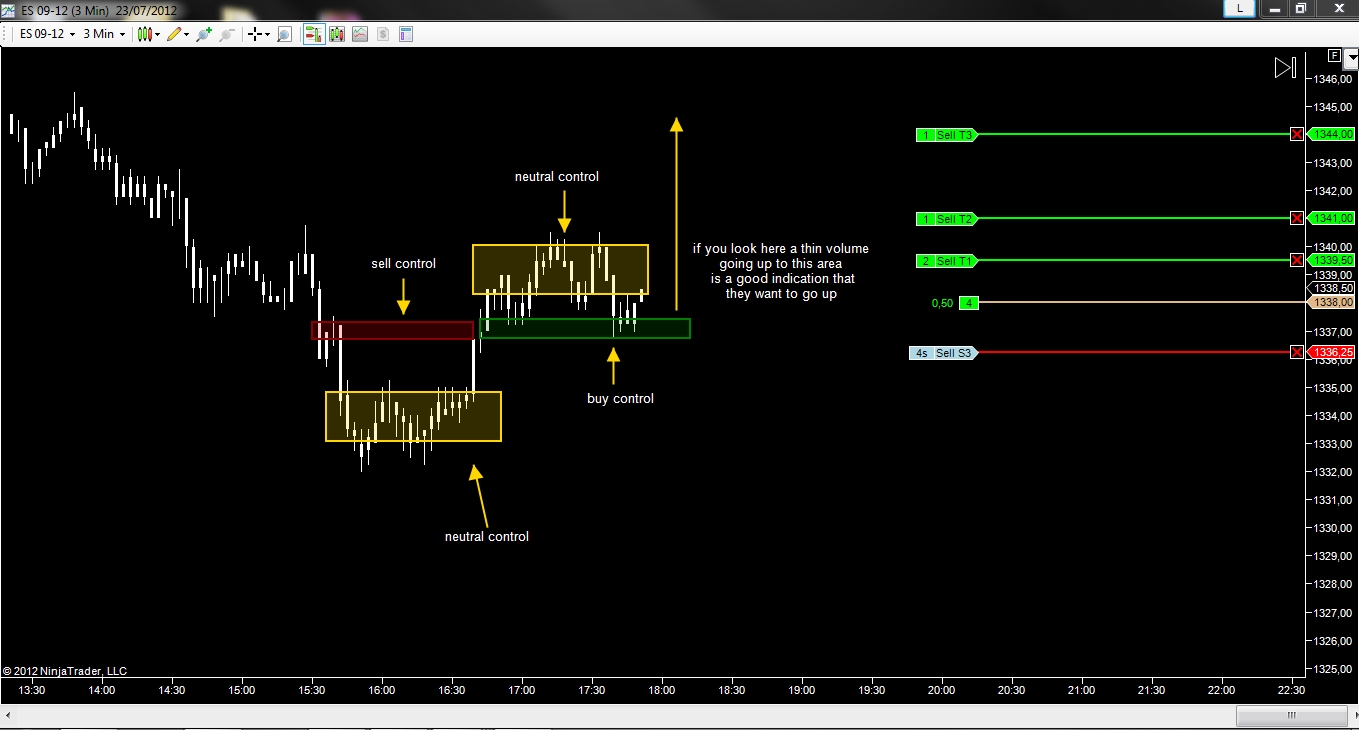
Task: Click the © 2012 NinjaTrader, LLC text
Action: coord(65,671)
